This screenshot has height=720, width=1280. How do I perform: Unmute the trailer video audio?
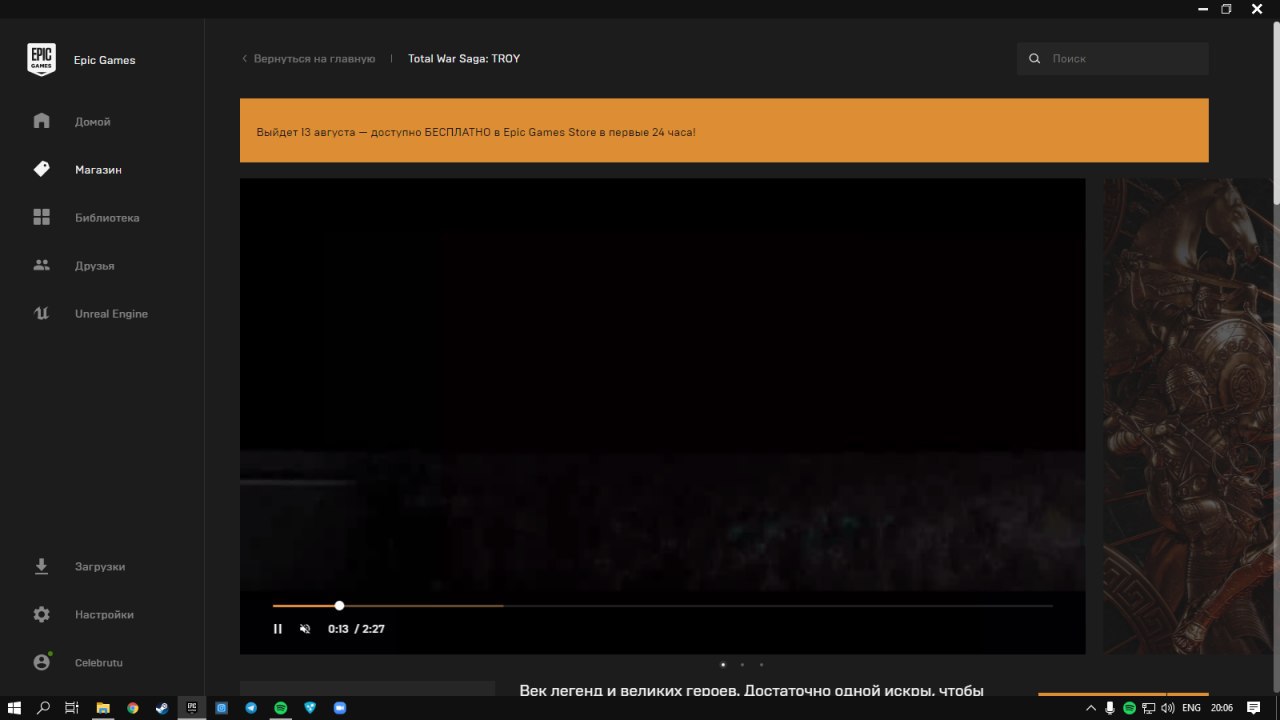click(x=305, y=629)
